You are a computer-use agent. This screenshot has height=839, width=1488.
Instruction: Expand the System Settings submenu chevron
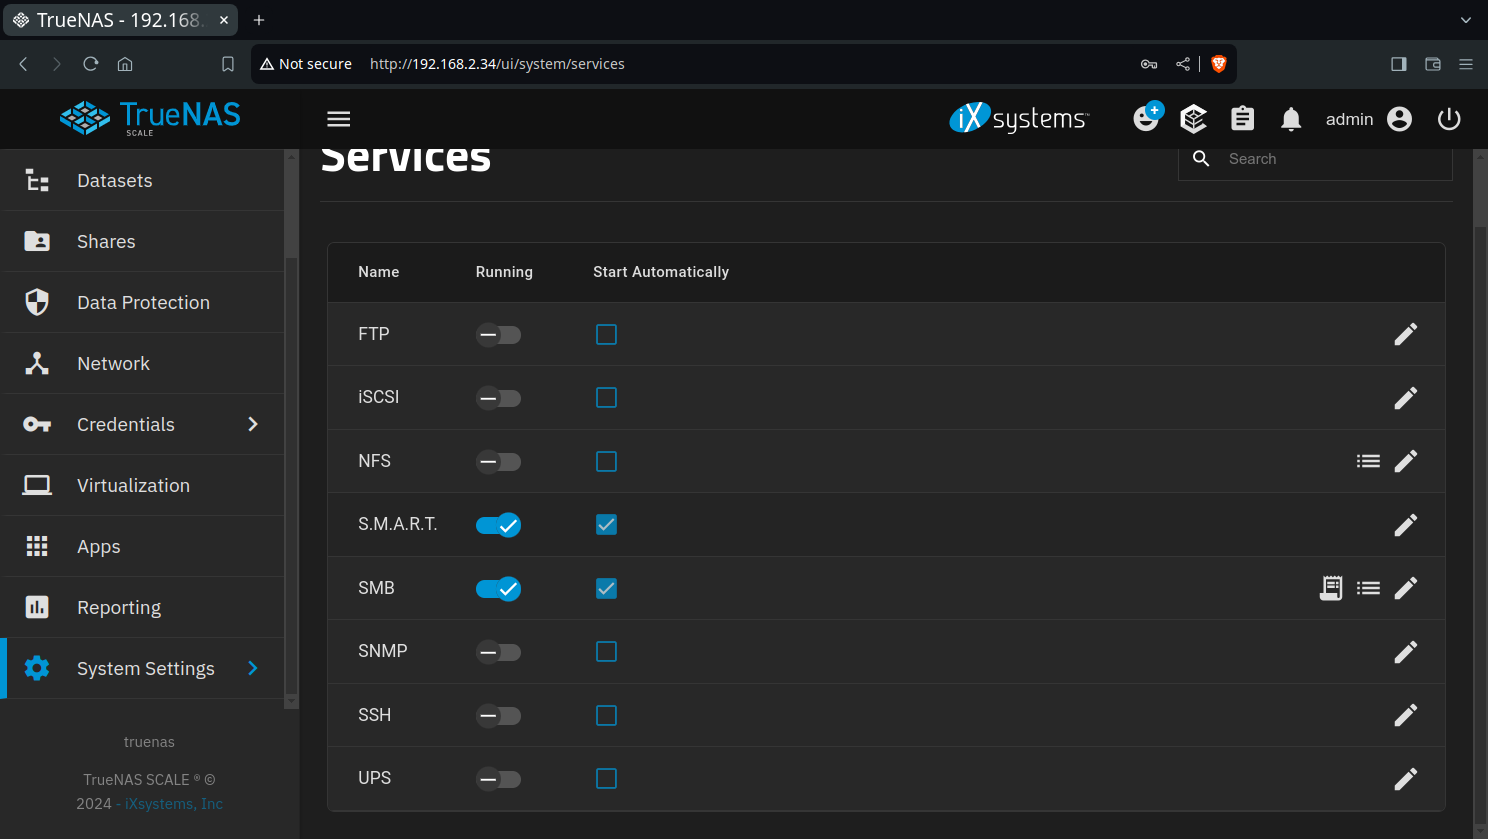coord(253,668)
